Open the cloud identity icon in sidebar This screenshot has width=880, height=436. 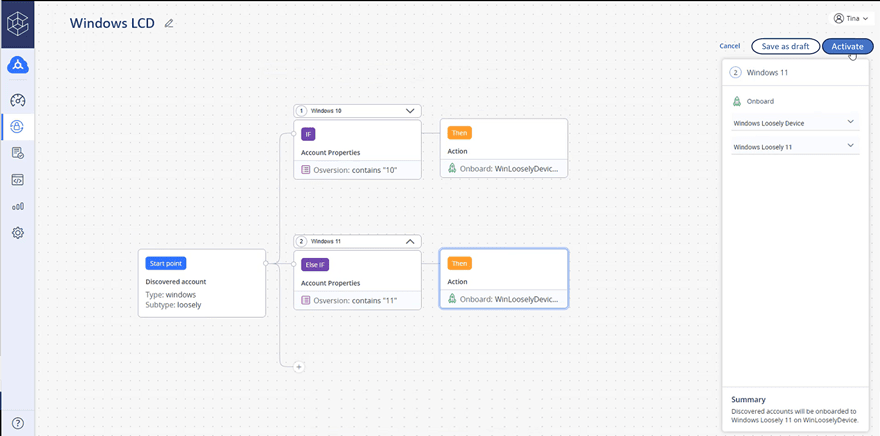[x=17, y=66]
